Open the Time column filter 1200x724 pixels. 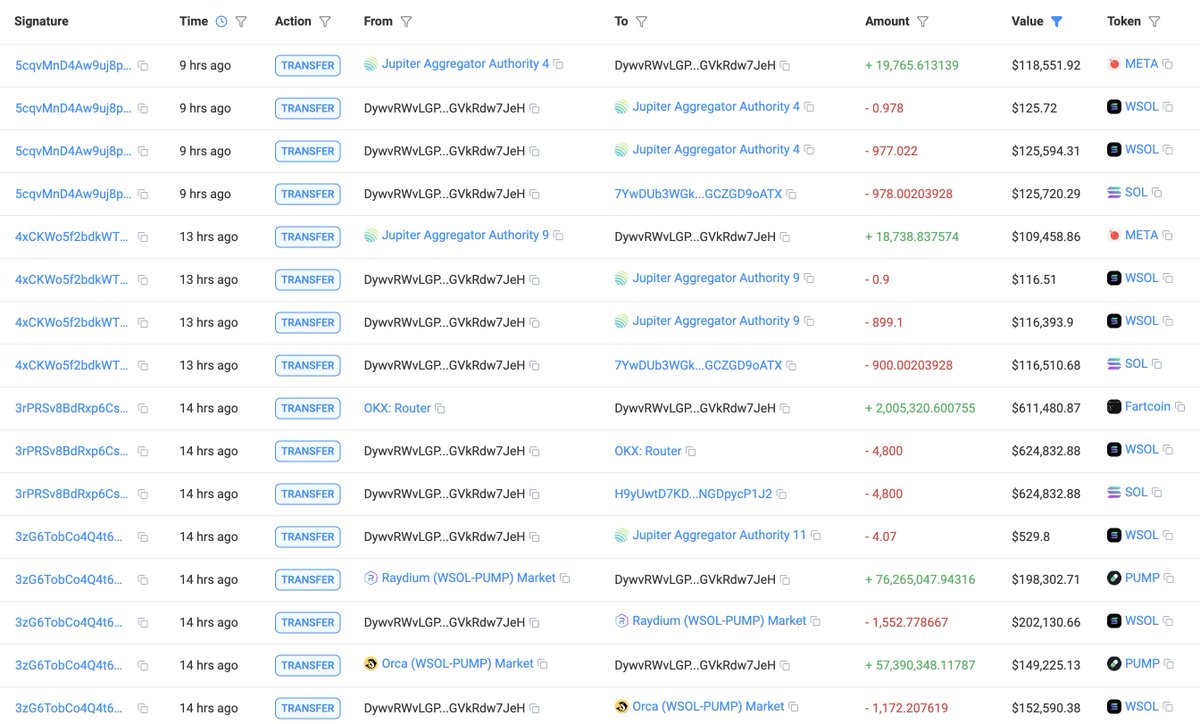pyautogui.click(x=241, y=21)
